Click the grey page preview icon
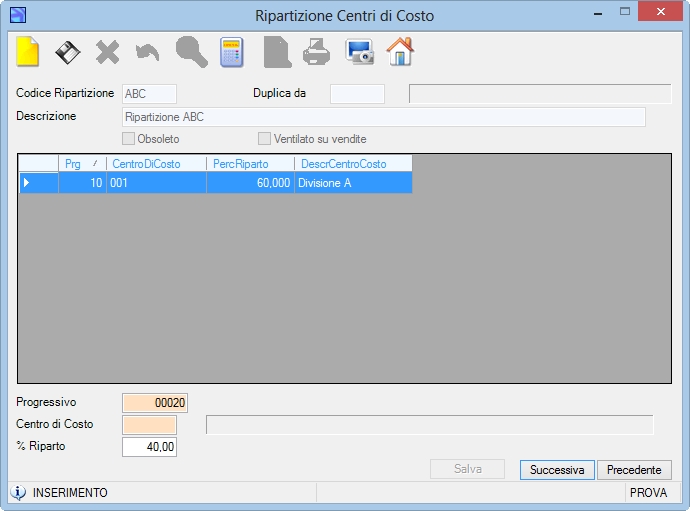The width and height of the screenshot is (690, 511). [277, 52]
